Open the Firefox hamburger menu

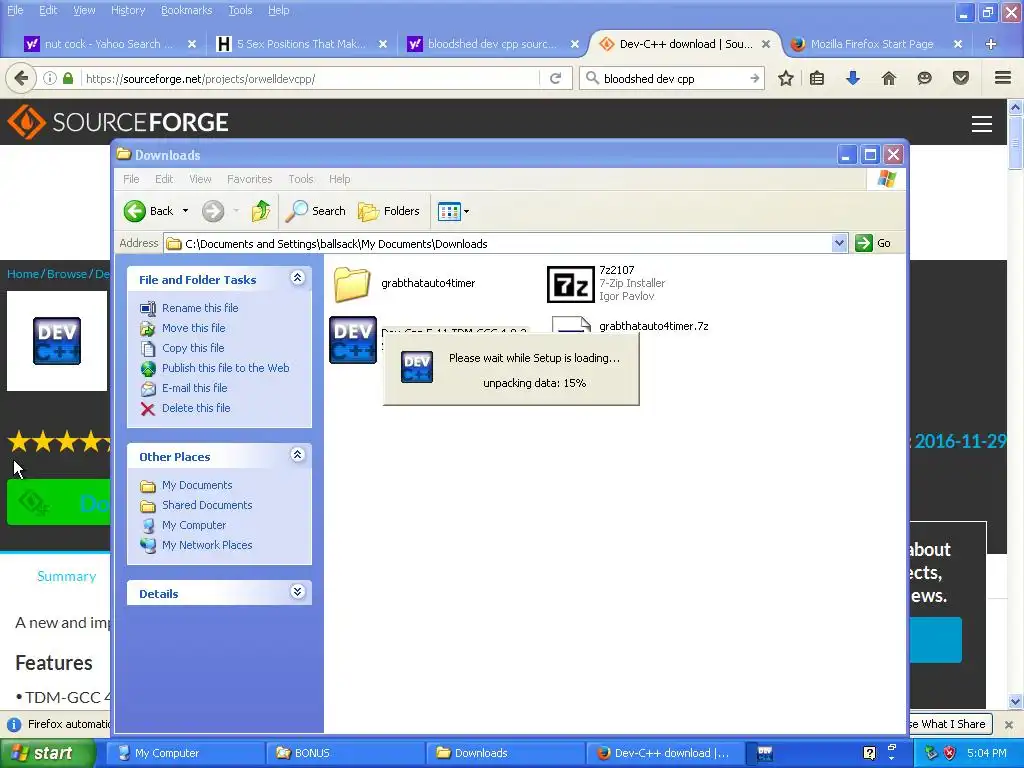pos(1003,78)
